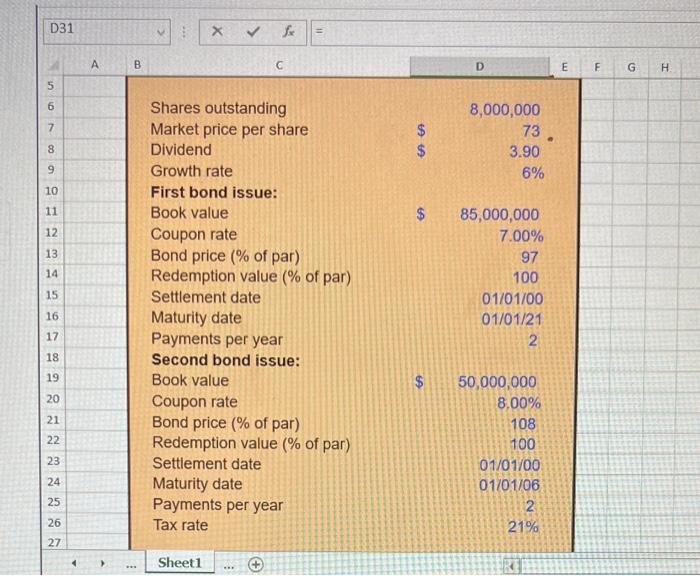Click into the formula bar input

504,33
